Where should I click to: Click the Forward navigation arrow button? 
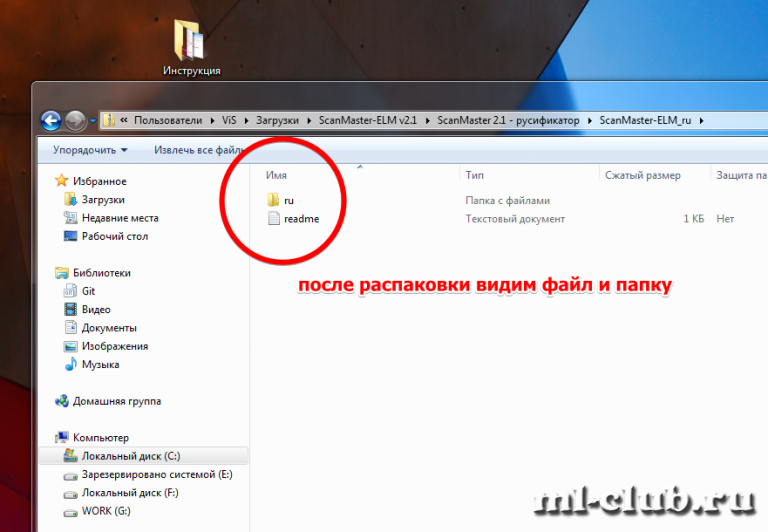click(x=76, y=121)
